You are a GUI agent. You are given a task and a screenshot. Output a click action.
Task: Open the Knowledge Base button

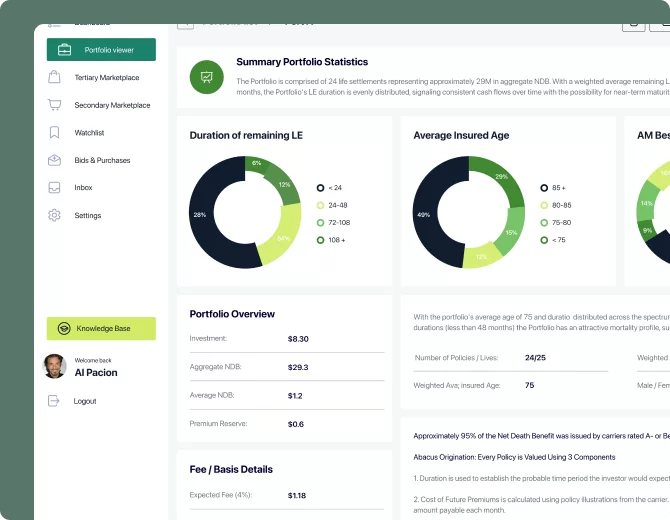[101, 329]
